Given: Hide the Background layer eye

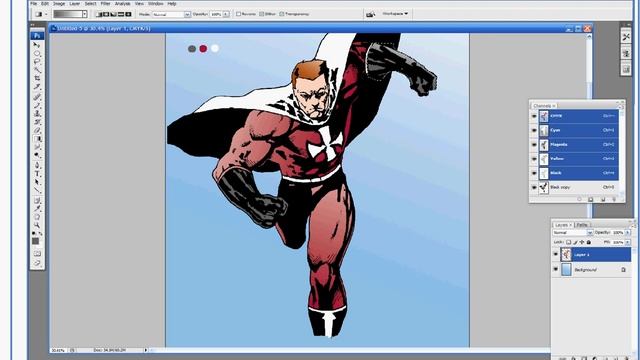Looking at the screenshot, I should tap(556, 269).
